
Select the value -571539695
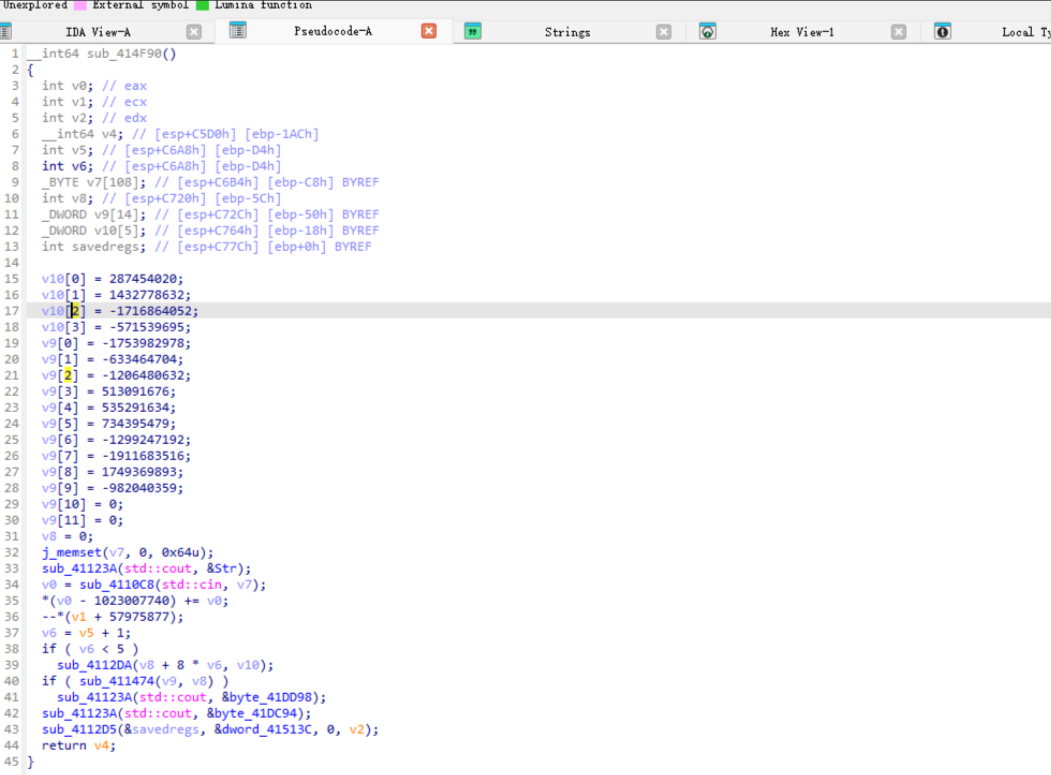tap(146, 327)
